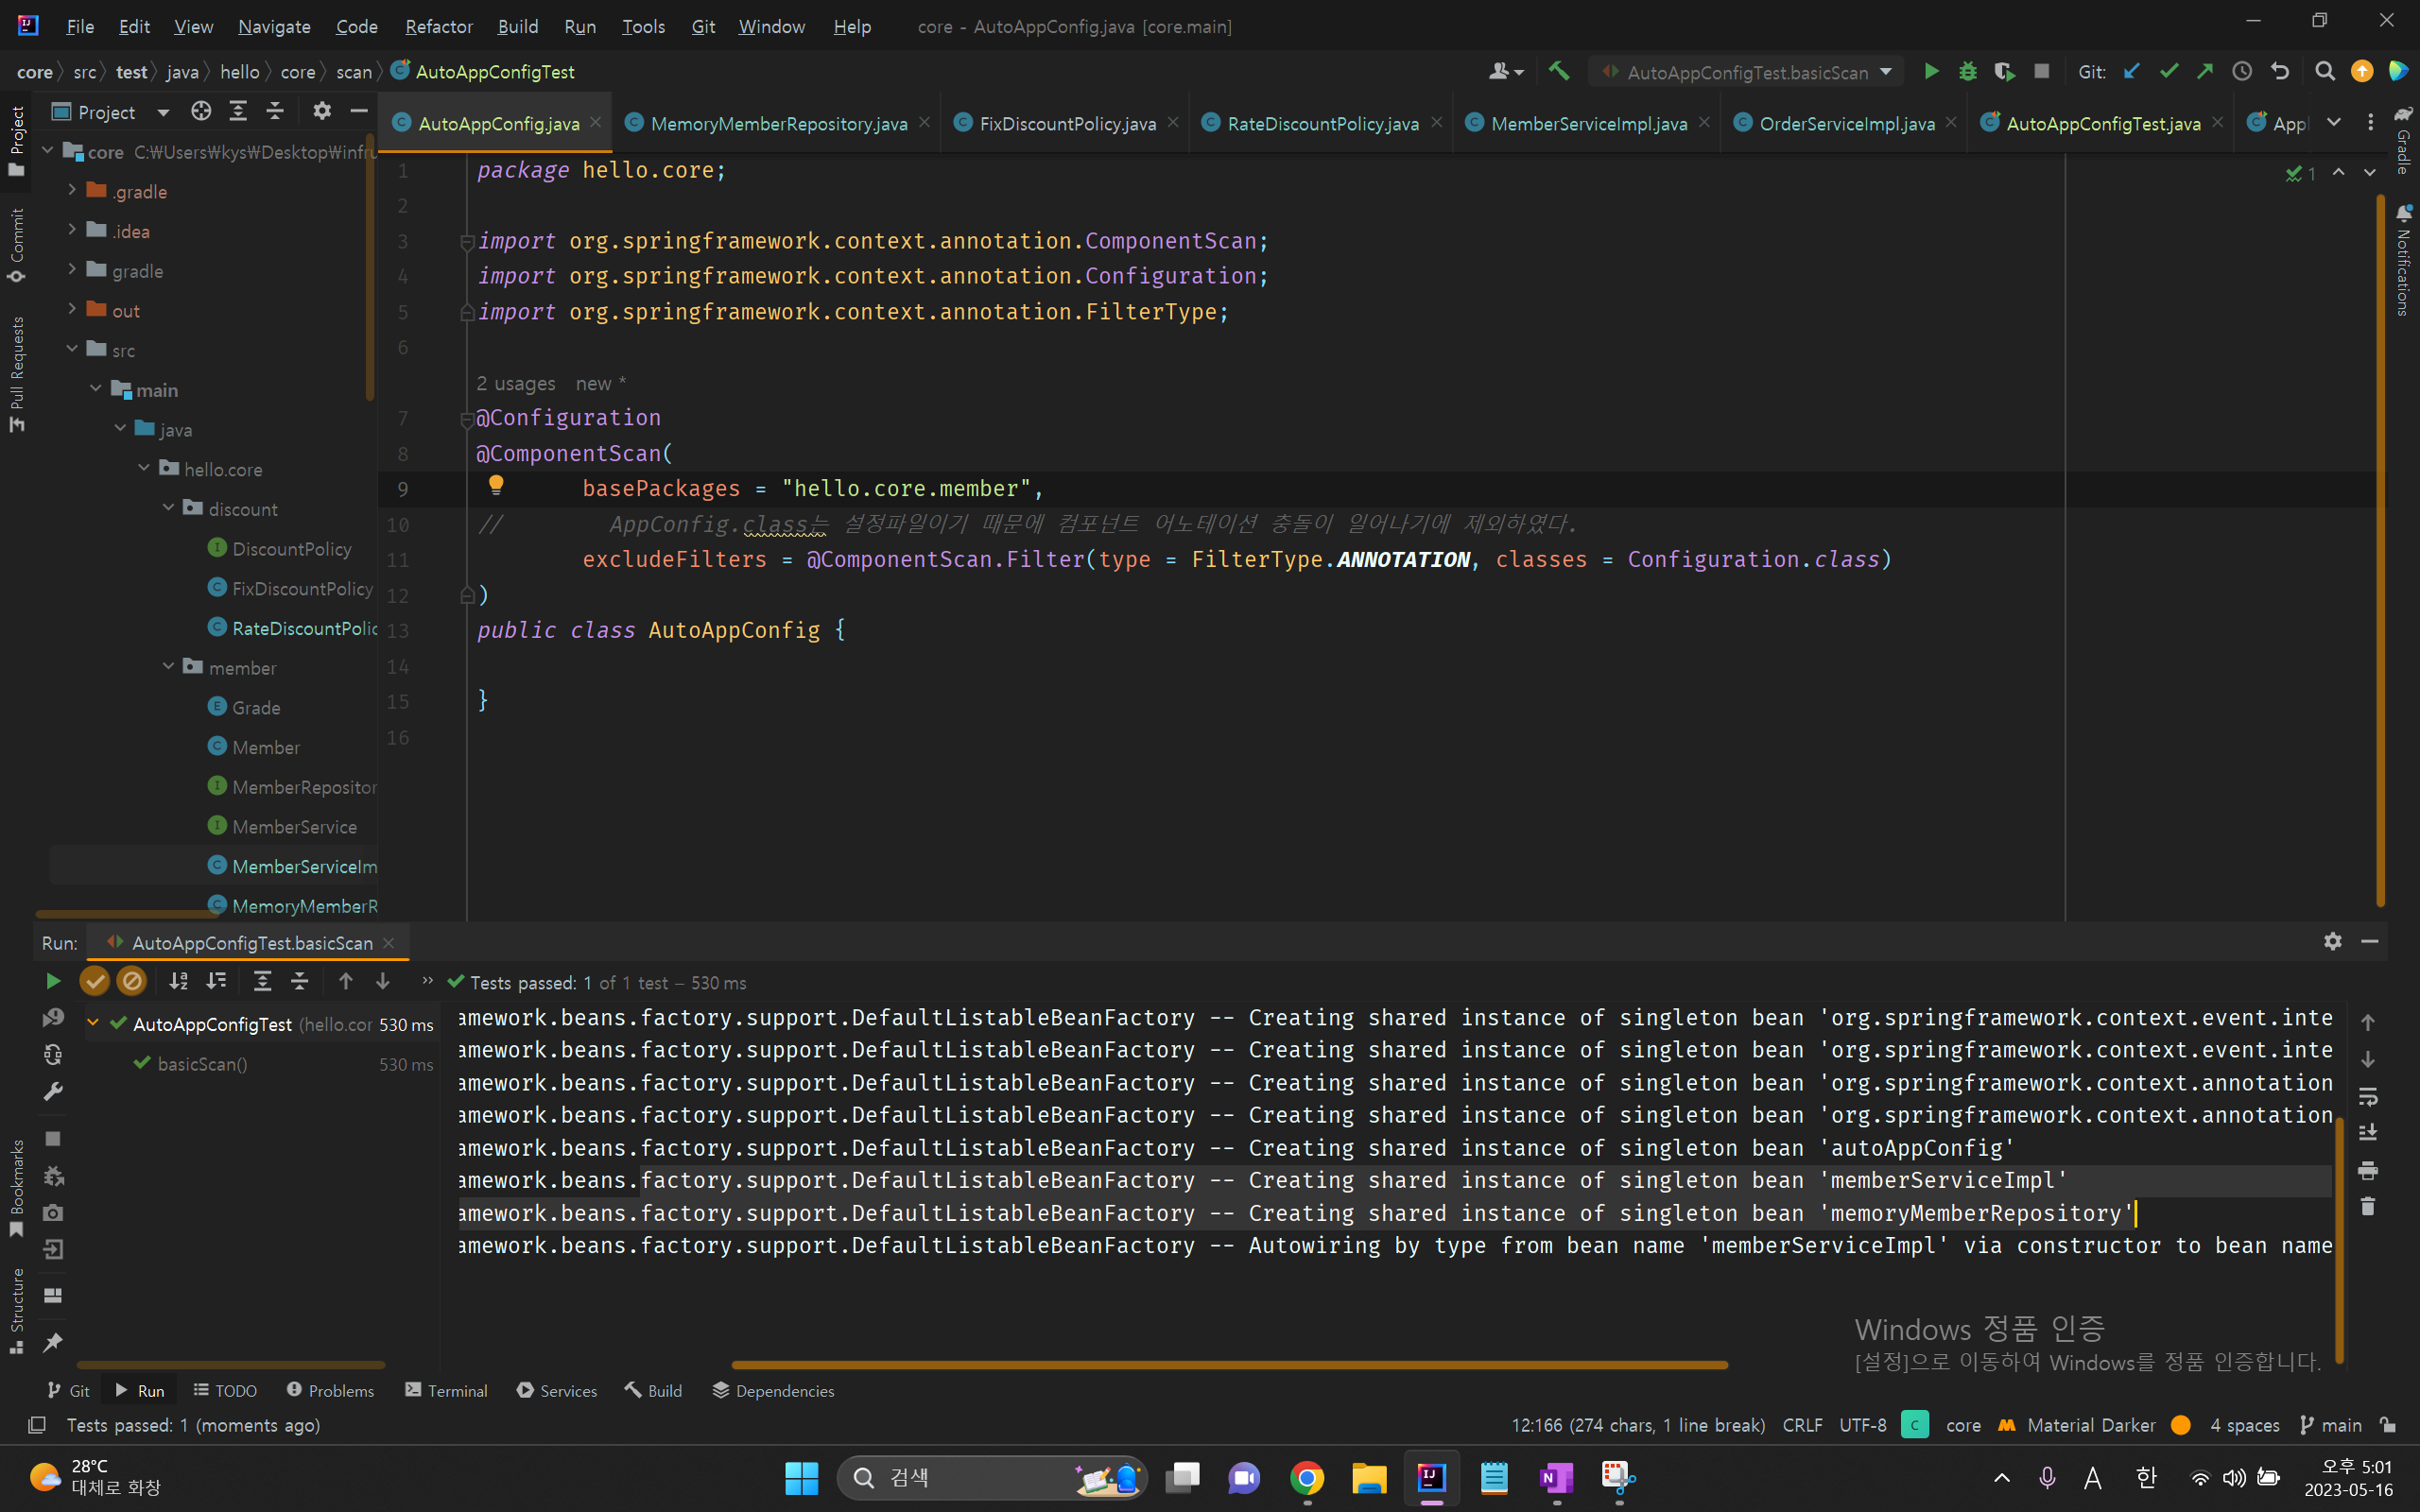Click the intention lightbulb on line 9
This screenshot has height=1512, width=2420.
pyautogui.click(x=496, y=486)
